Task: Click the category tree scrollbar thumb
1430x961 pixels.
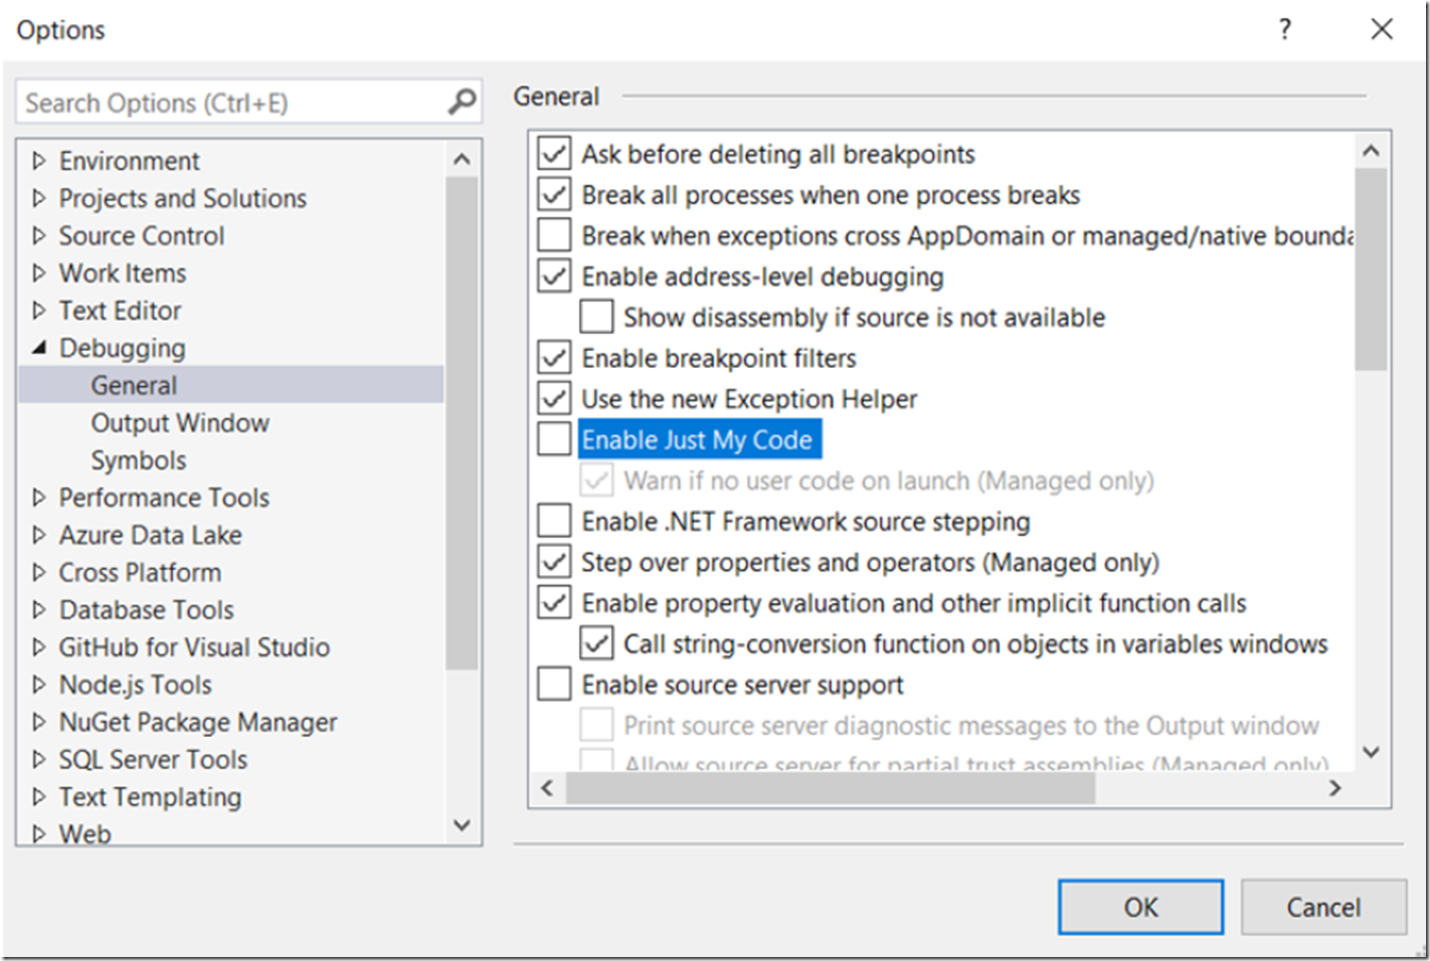Action: 461,423
